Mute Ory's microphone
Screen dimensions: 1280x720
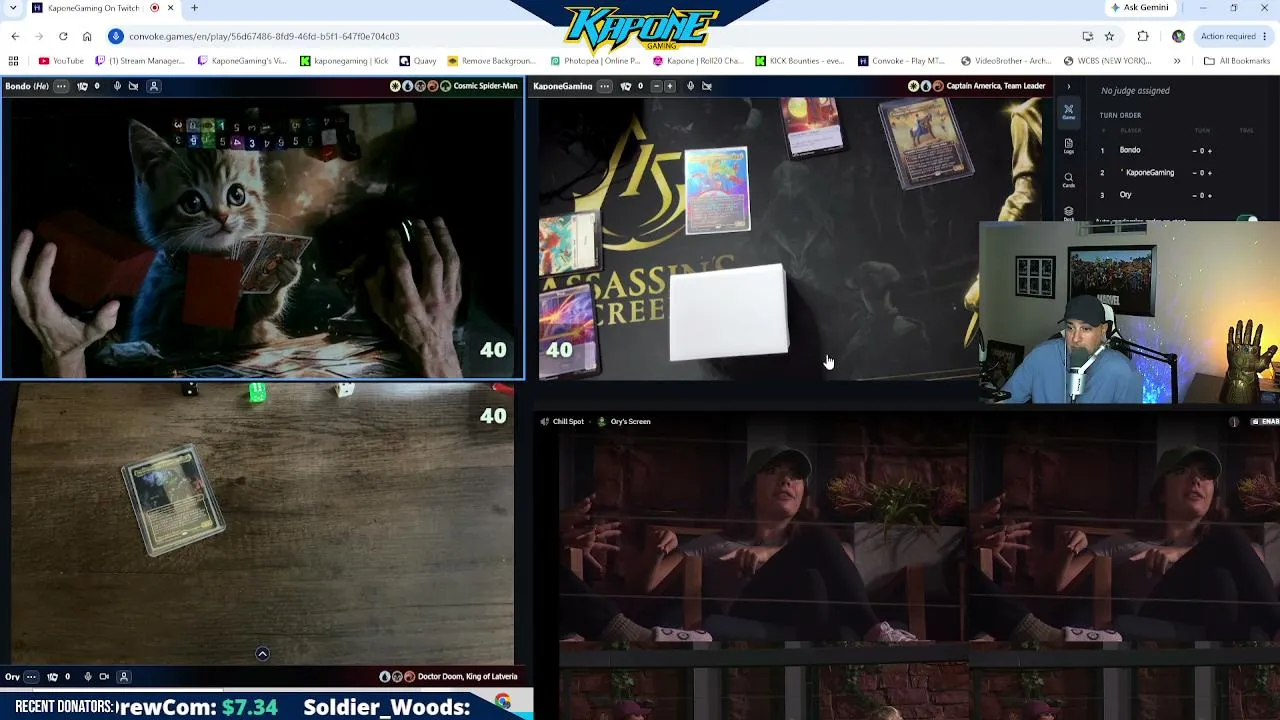(x=88, y=677)
